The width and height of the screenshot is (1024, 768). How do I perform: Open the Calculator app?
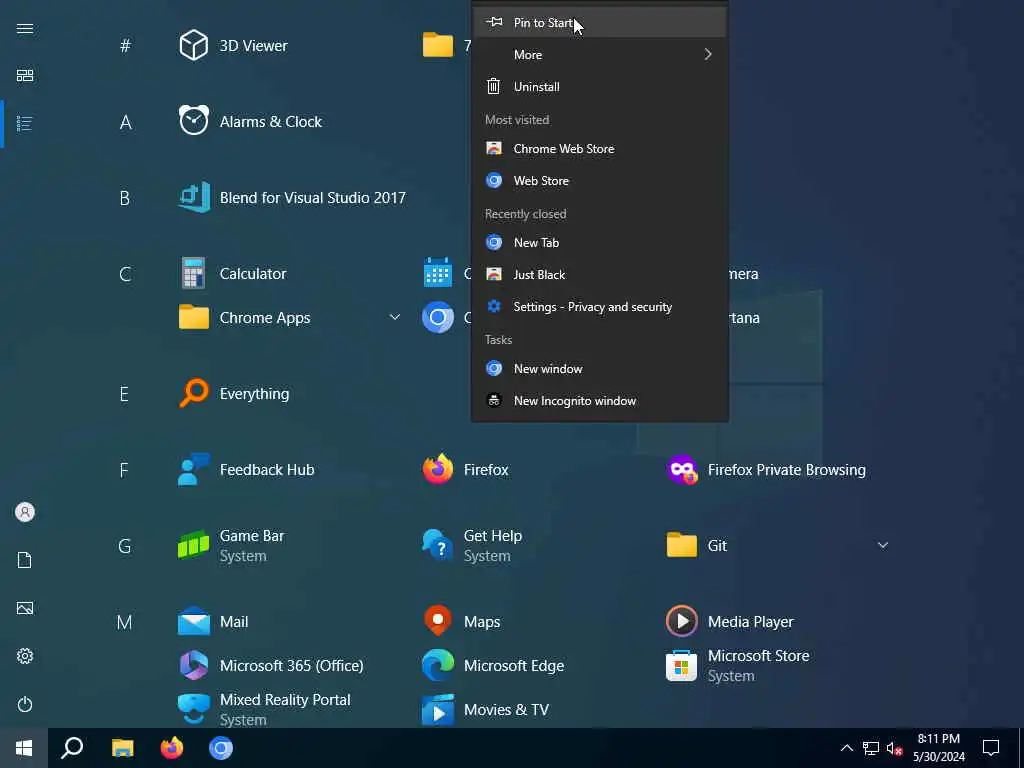click(x=232, y=274)
